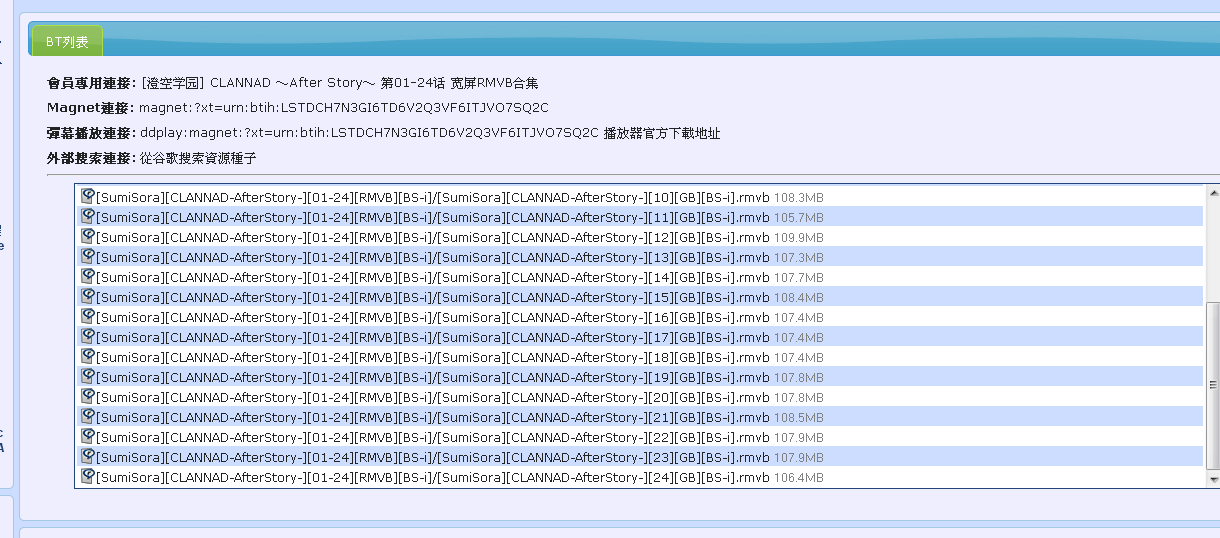Click file icon for episode [20] rmvb

click(87, 396)
